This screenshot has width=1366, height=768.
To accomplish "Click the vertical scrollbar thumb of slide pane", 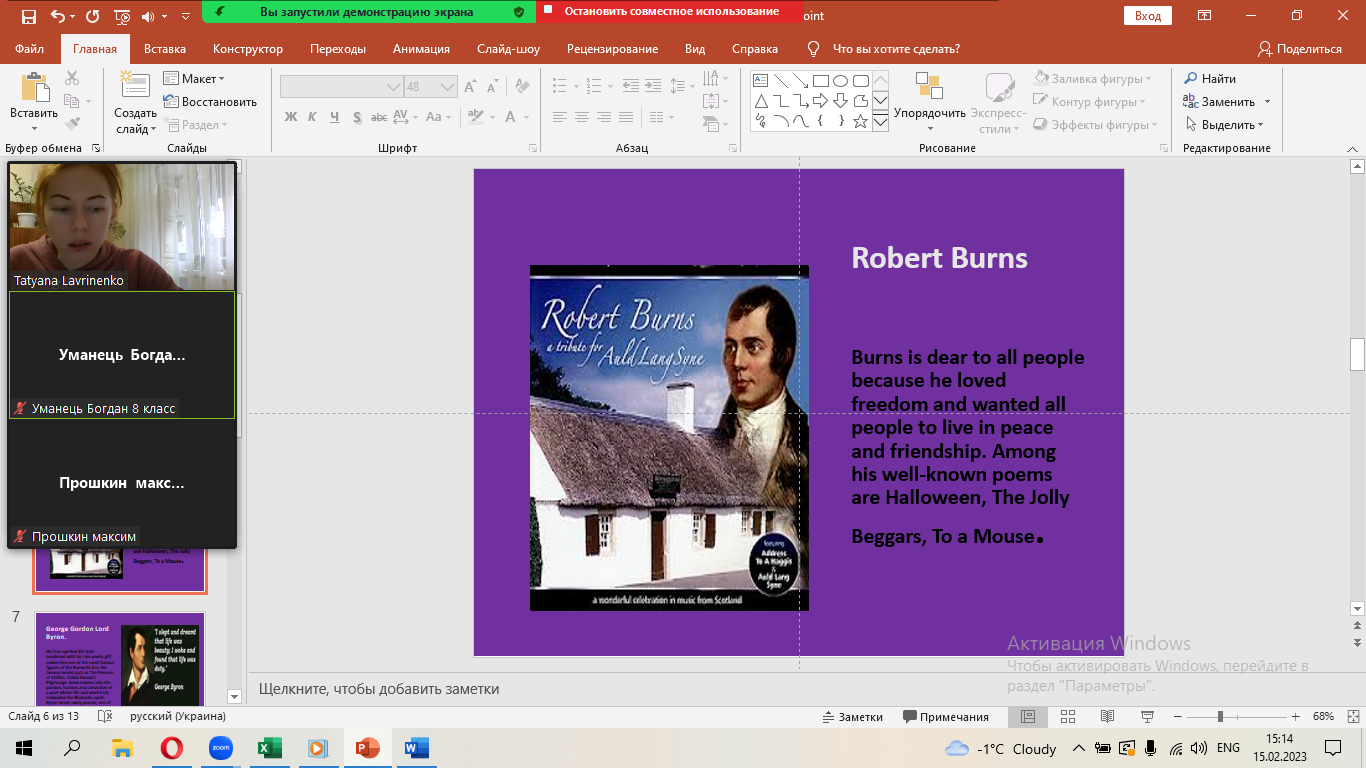I will [1357, 355].
